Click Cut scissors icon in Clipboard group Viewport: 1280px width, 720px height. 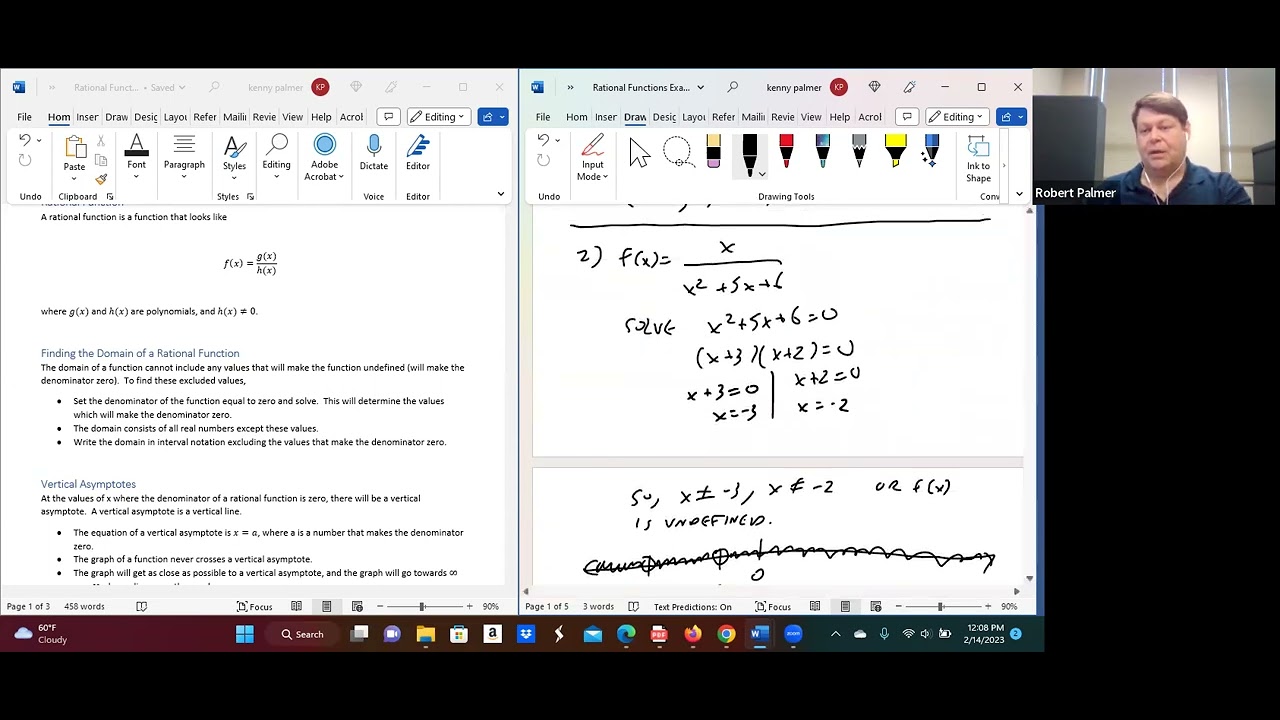[x=100, y=143]
